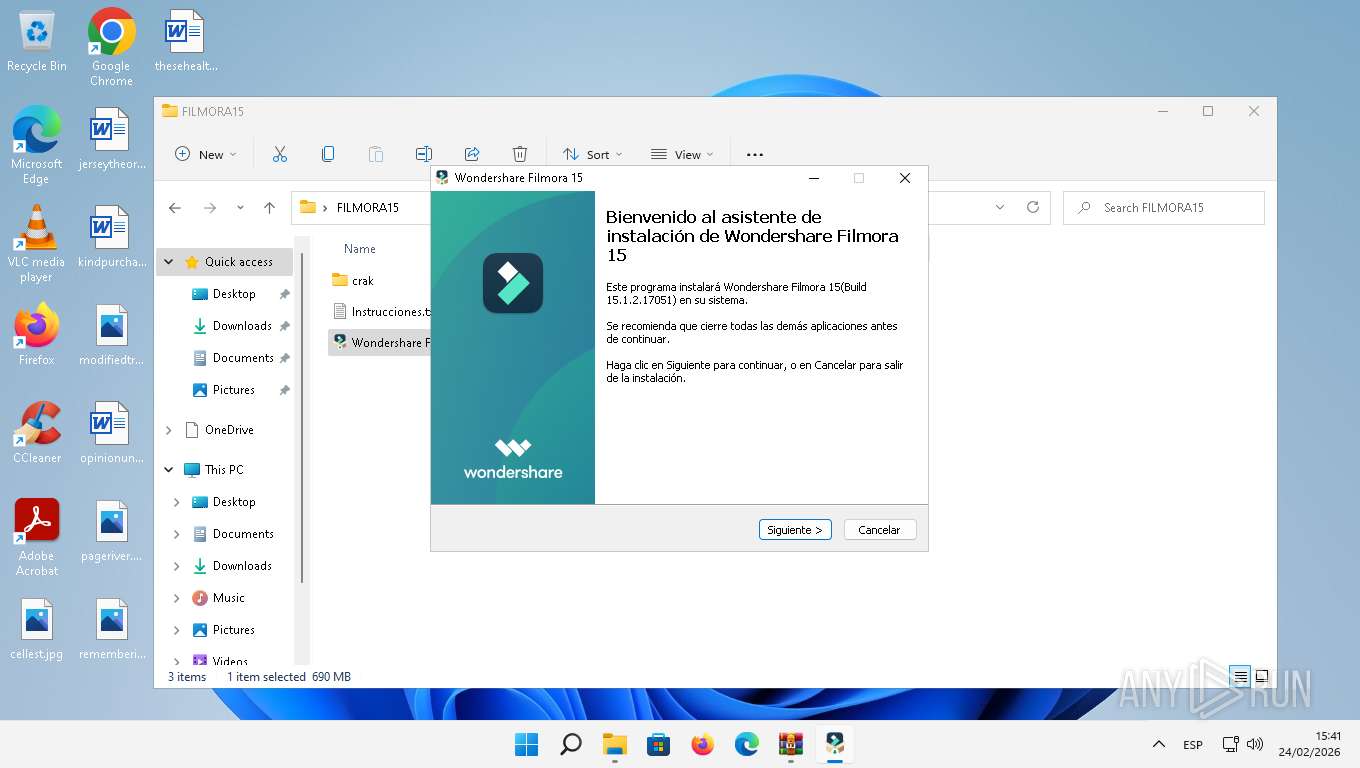Click Rename icon in Explorer toolbar
The width and height of the screenshot is (1360, 768).
click(424, 154)
